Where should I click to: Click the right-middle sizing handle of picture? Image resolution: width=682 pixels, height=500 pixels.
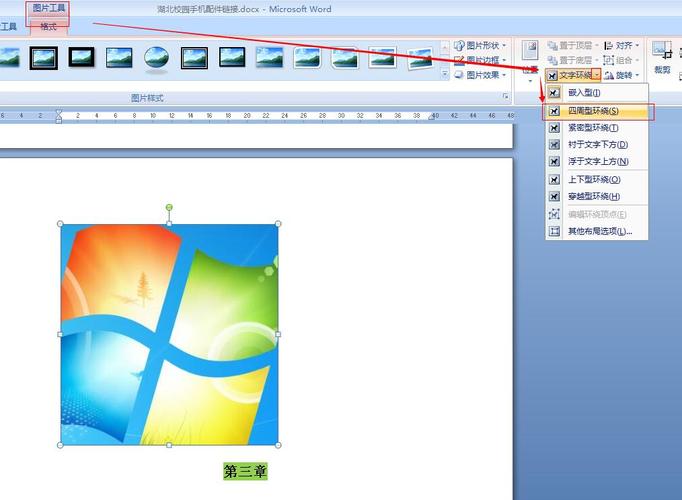(x=278, y=334)
